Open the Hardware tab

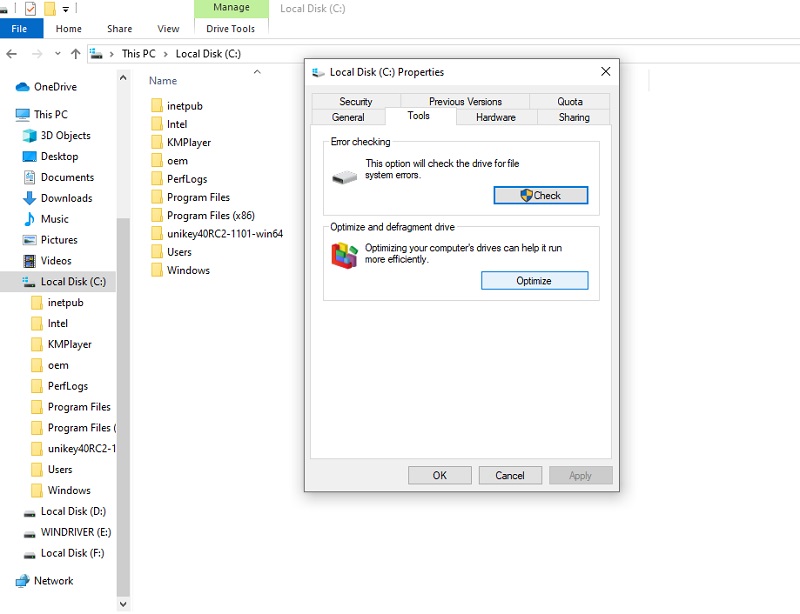click(x=495, y=117)
